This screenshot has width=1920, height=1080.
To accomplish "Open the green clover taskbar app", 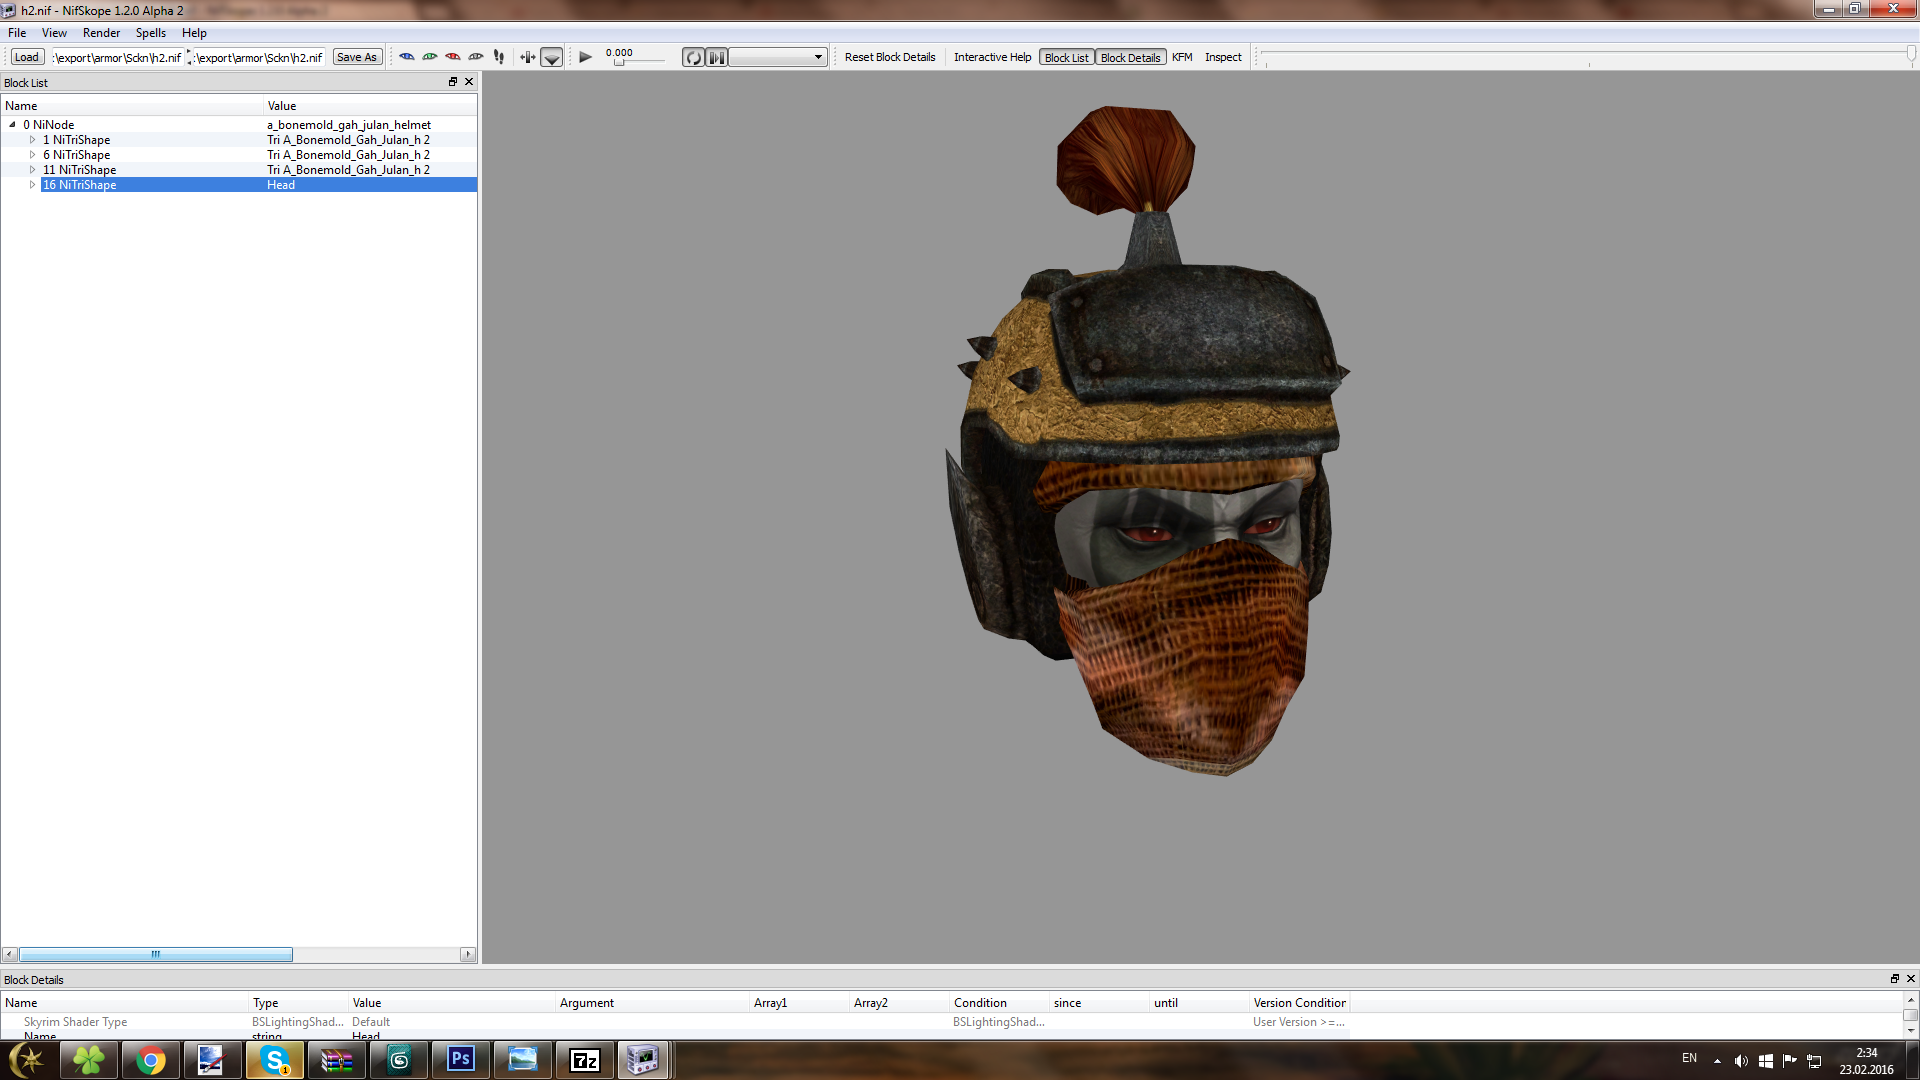I will (x=88, y=1060).
